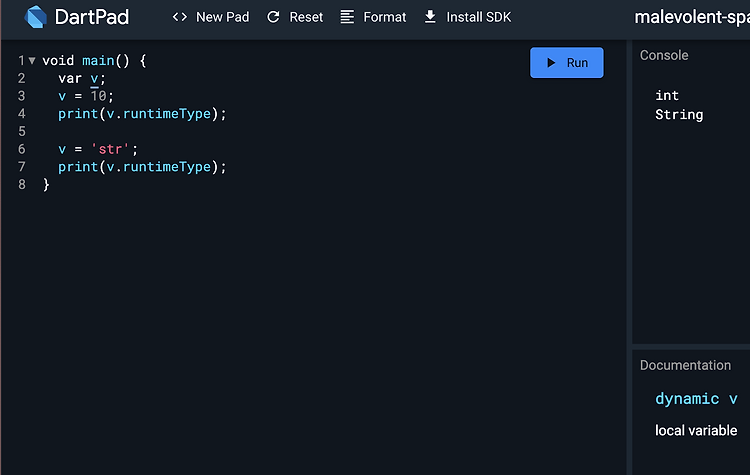Viewport: 750px width, 475px height.
Task: Click the Format button label
Action: [385, 17]
